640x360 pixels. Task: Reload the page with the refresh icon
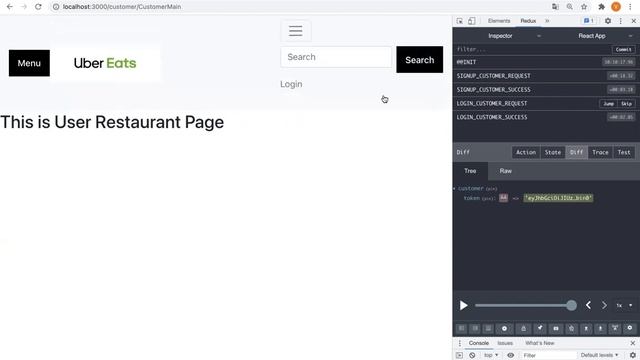pos(38,7)
